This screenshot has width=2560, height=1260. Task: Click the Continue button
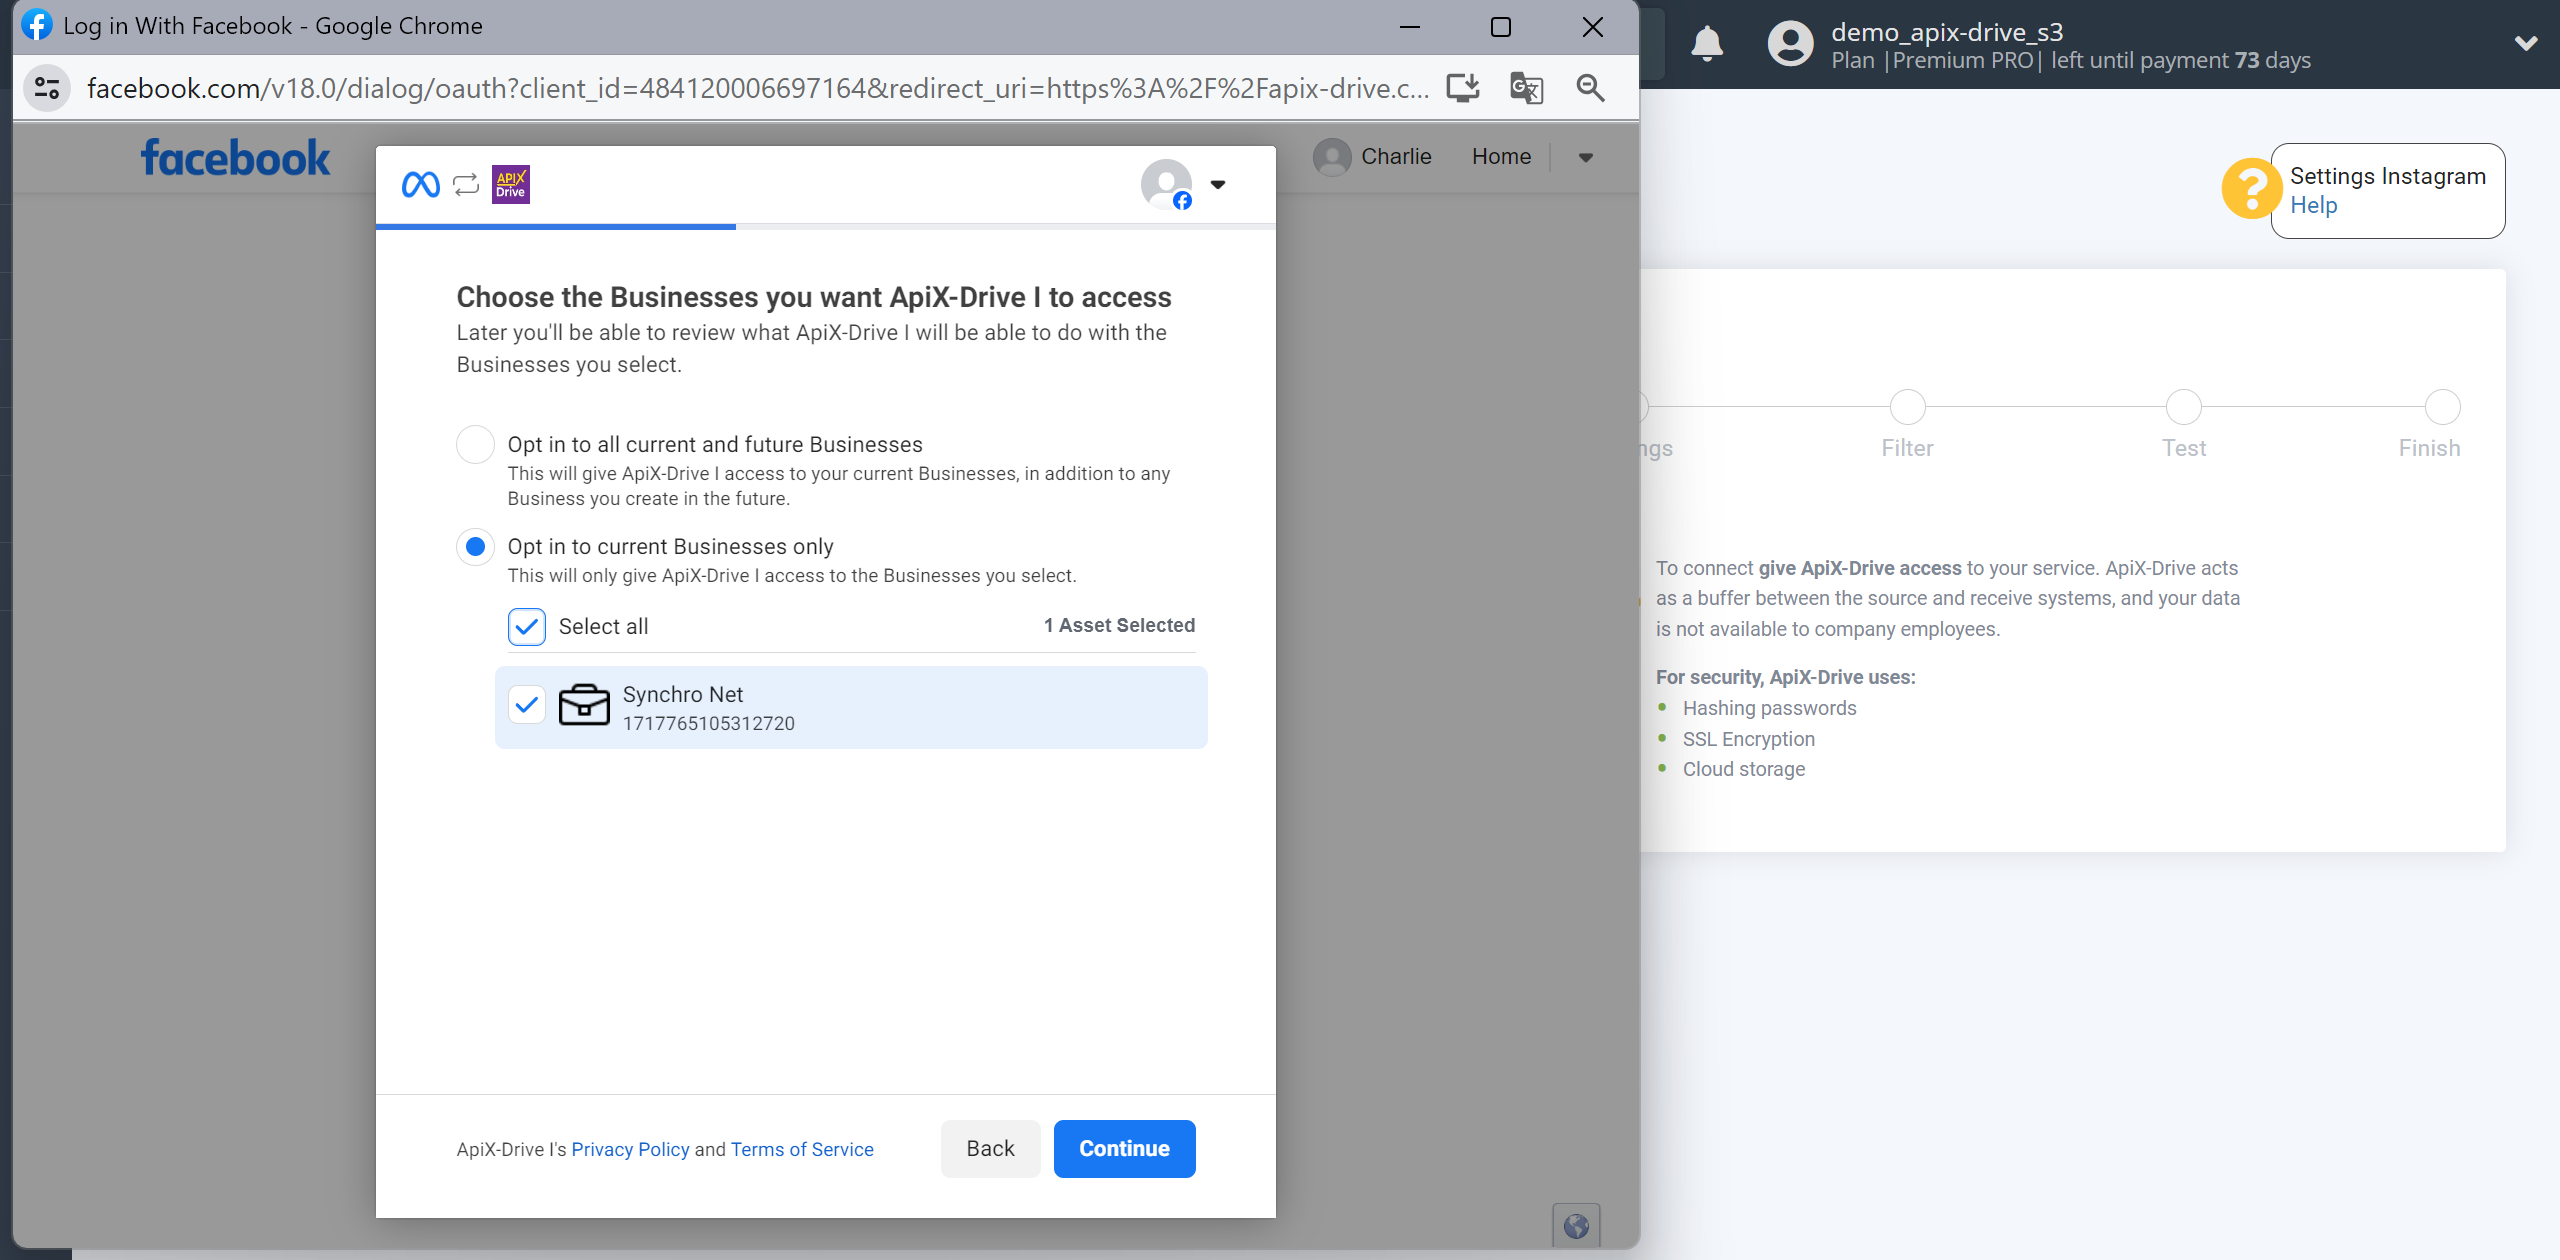pos(1123,1149)
